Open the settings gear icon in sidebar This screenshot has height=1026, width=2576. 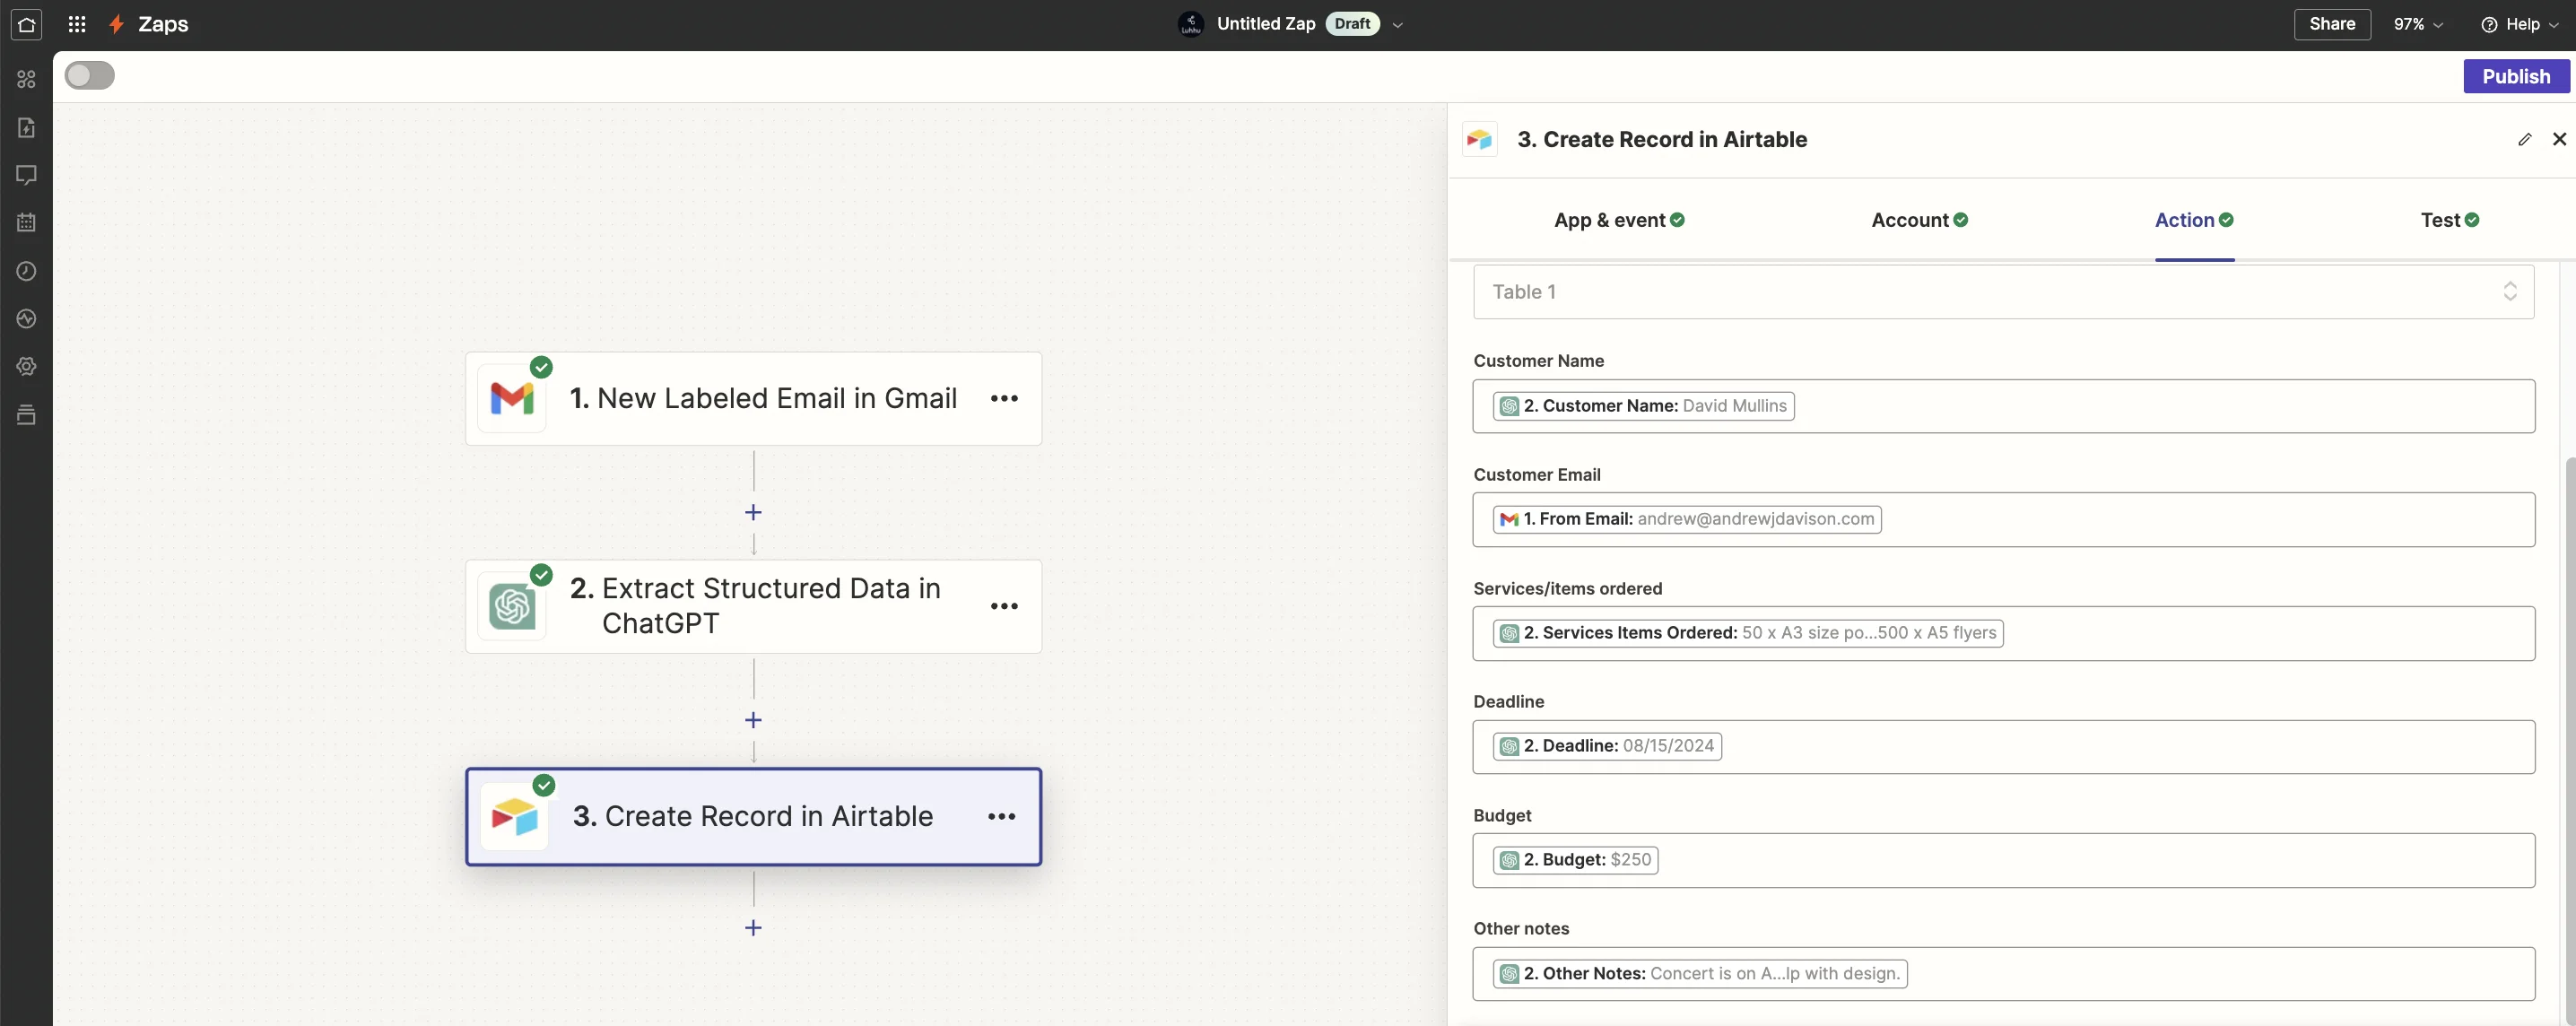click(26, 366)
